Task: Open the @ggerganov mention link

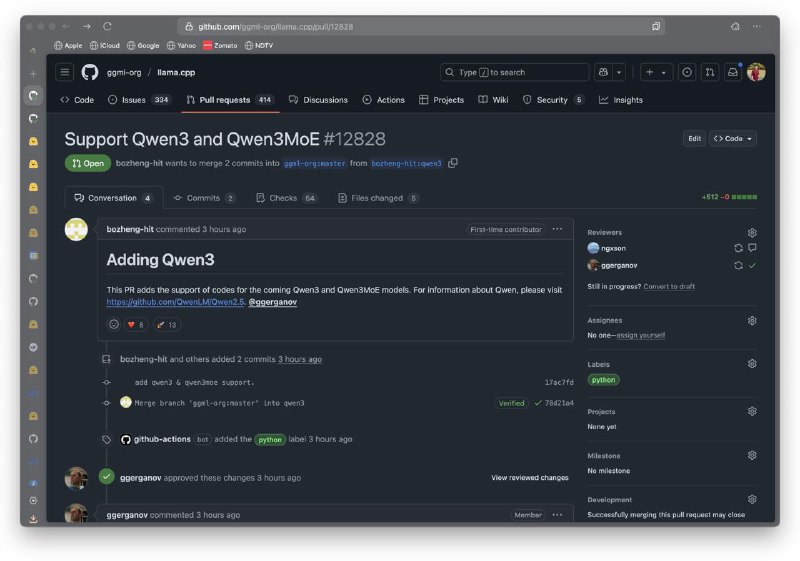Action: [x=272, y=302]
